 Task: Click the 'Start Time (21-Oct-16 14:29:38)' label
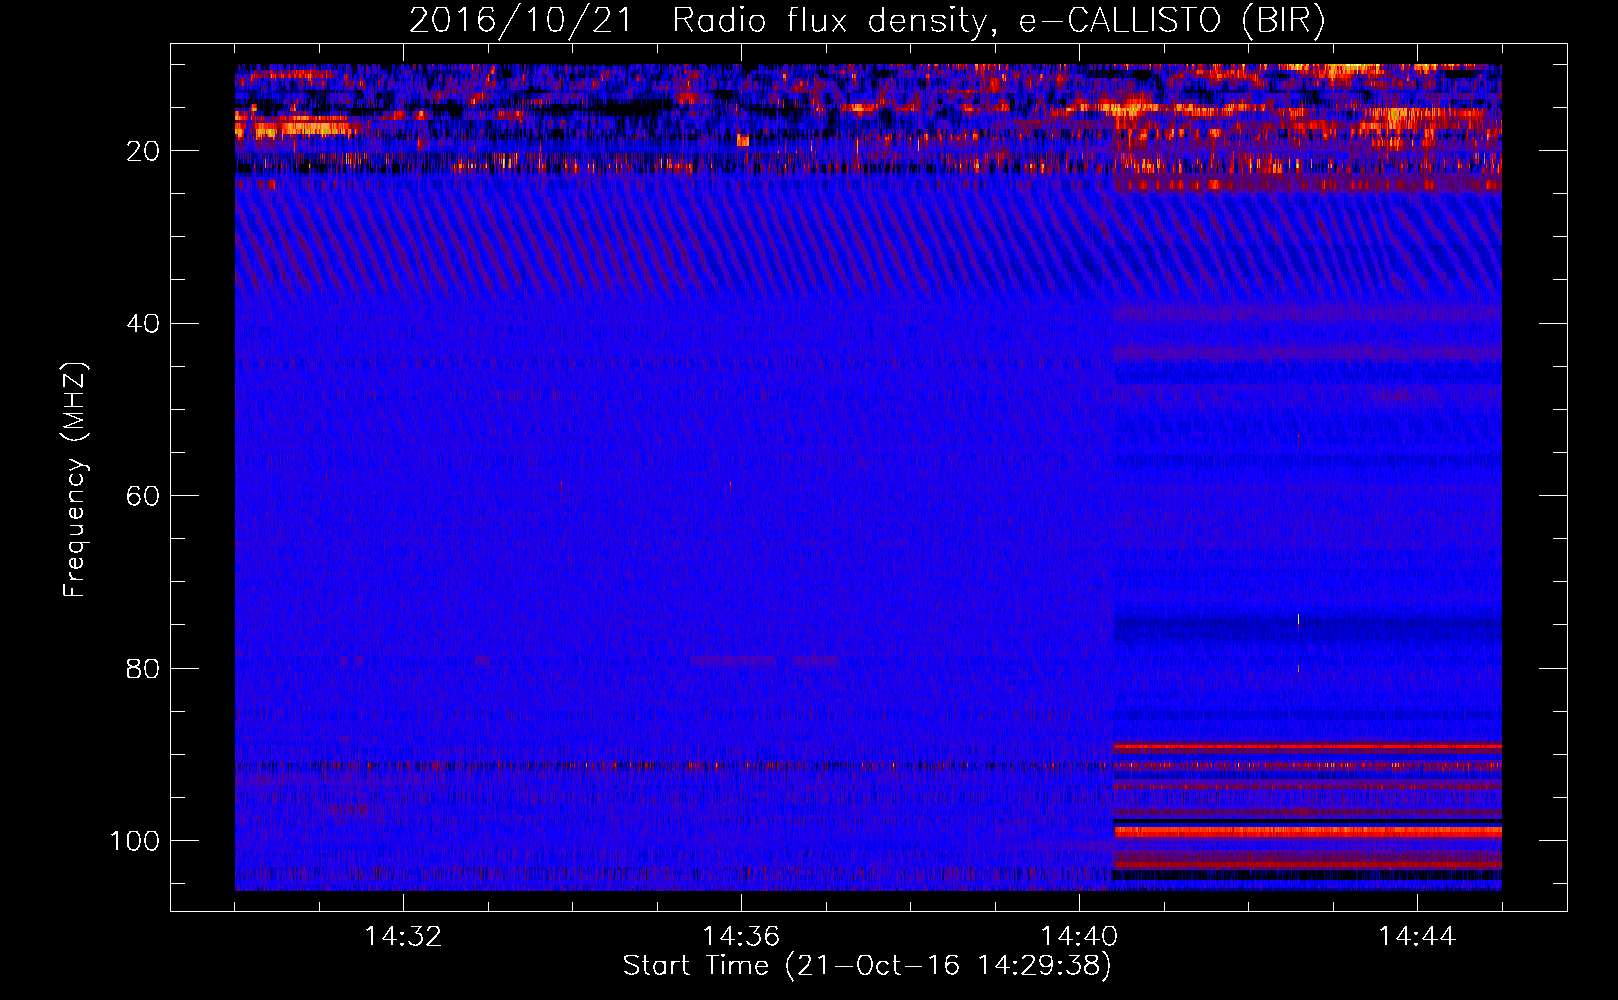click(x=867, y=966)
